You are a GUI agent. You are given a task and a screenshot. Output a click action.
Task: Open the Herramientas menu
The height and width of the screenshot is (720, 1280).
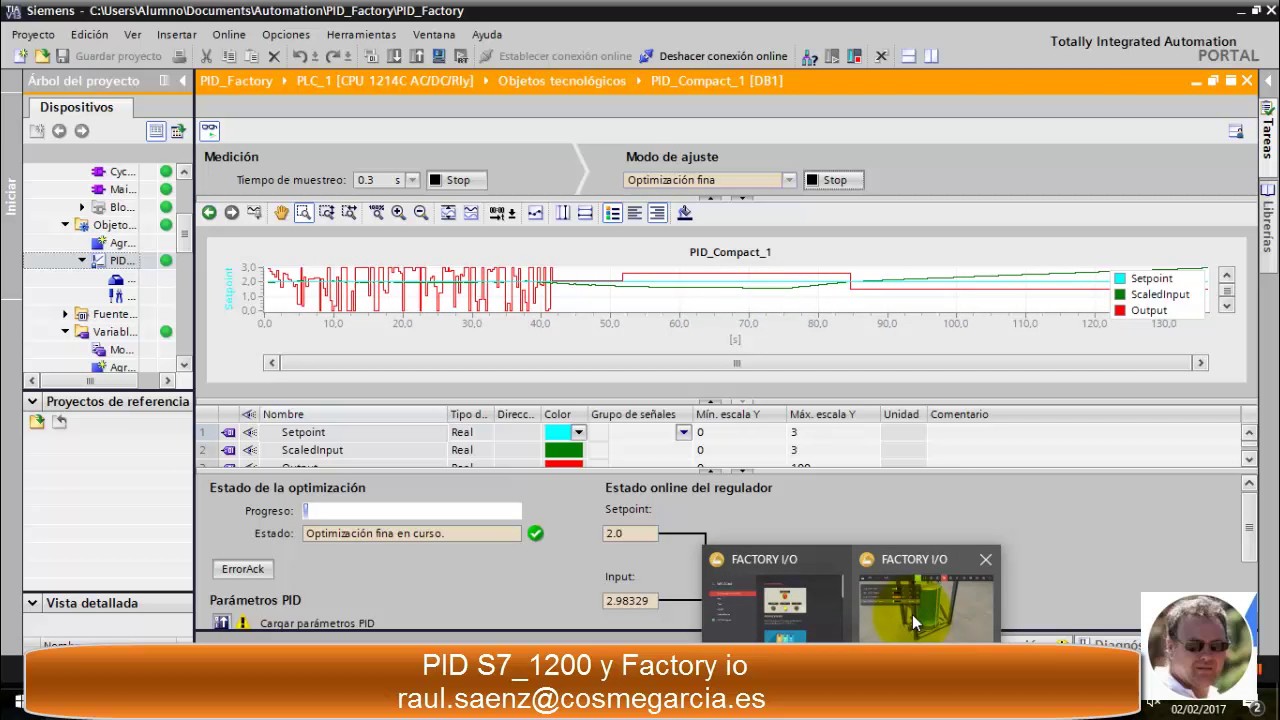pos(361,34)
